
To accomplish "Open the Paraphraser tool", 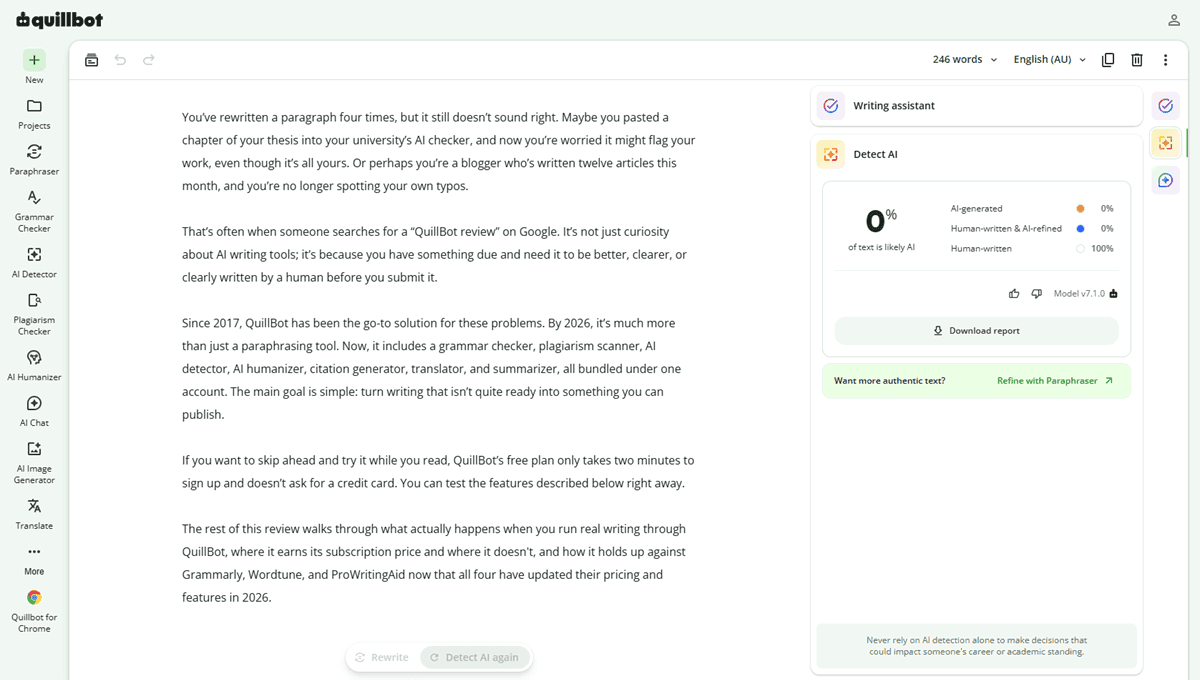I will click(x=34, y=159).
